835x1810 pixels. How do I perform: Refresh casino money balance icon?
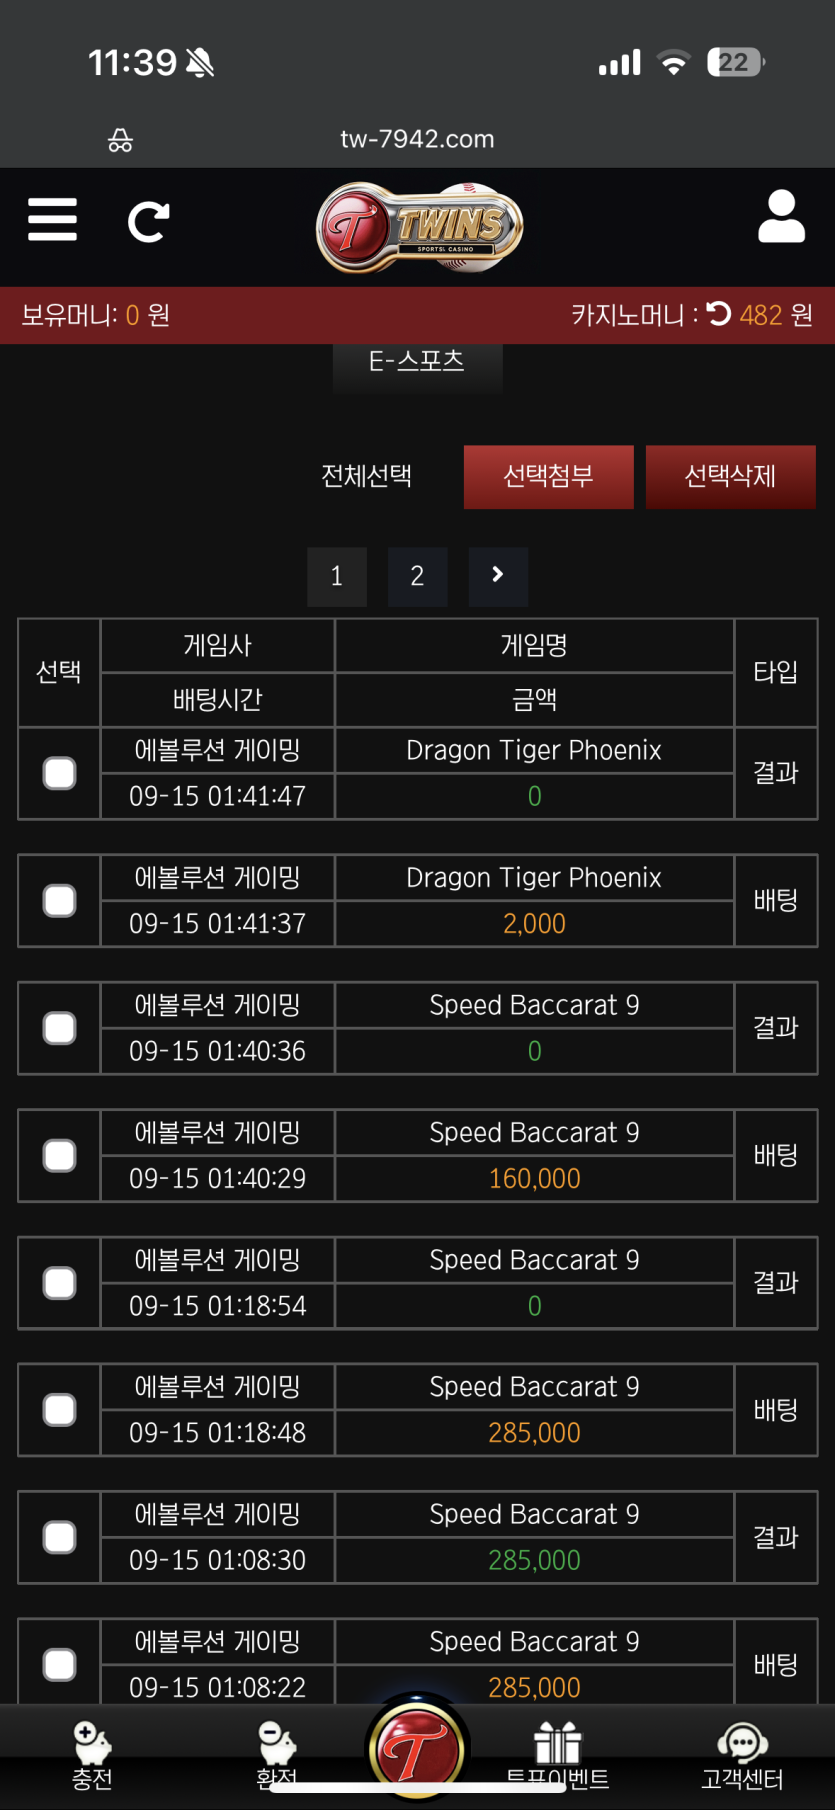pyautogui.click(x=719, y=314)
